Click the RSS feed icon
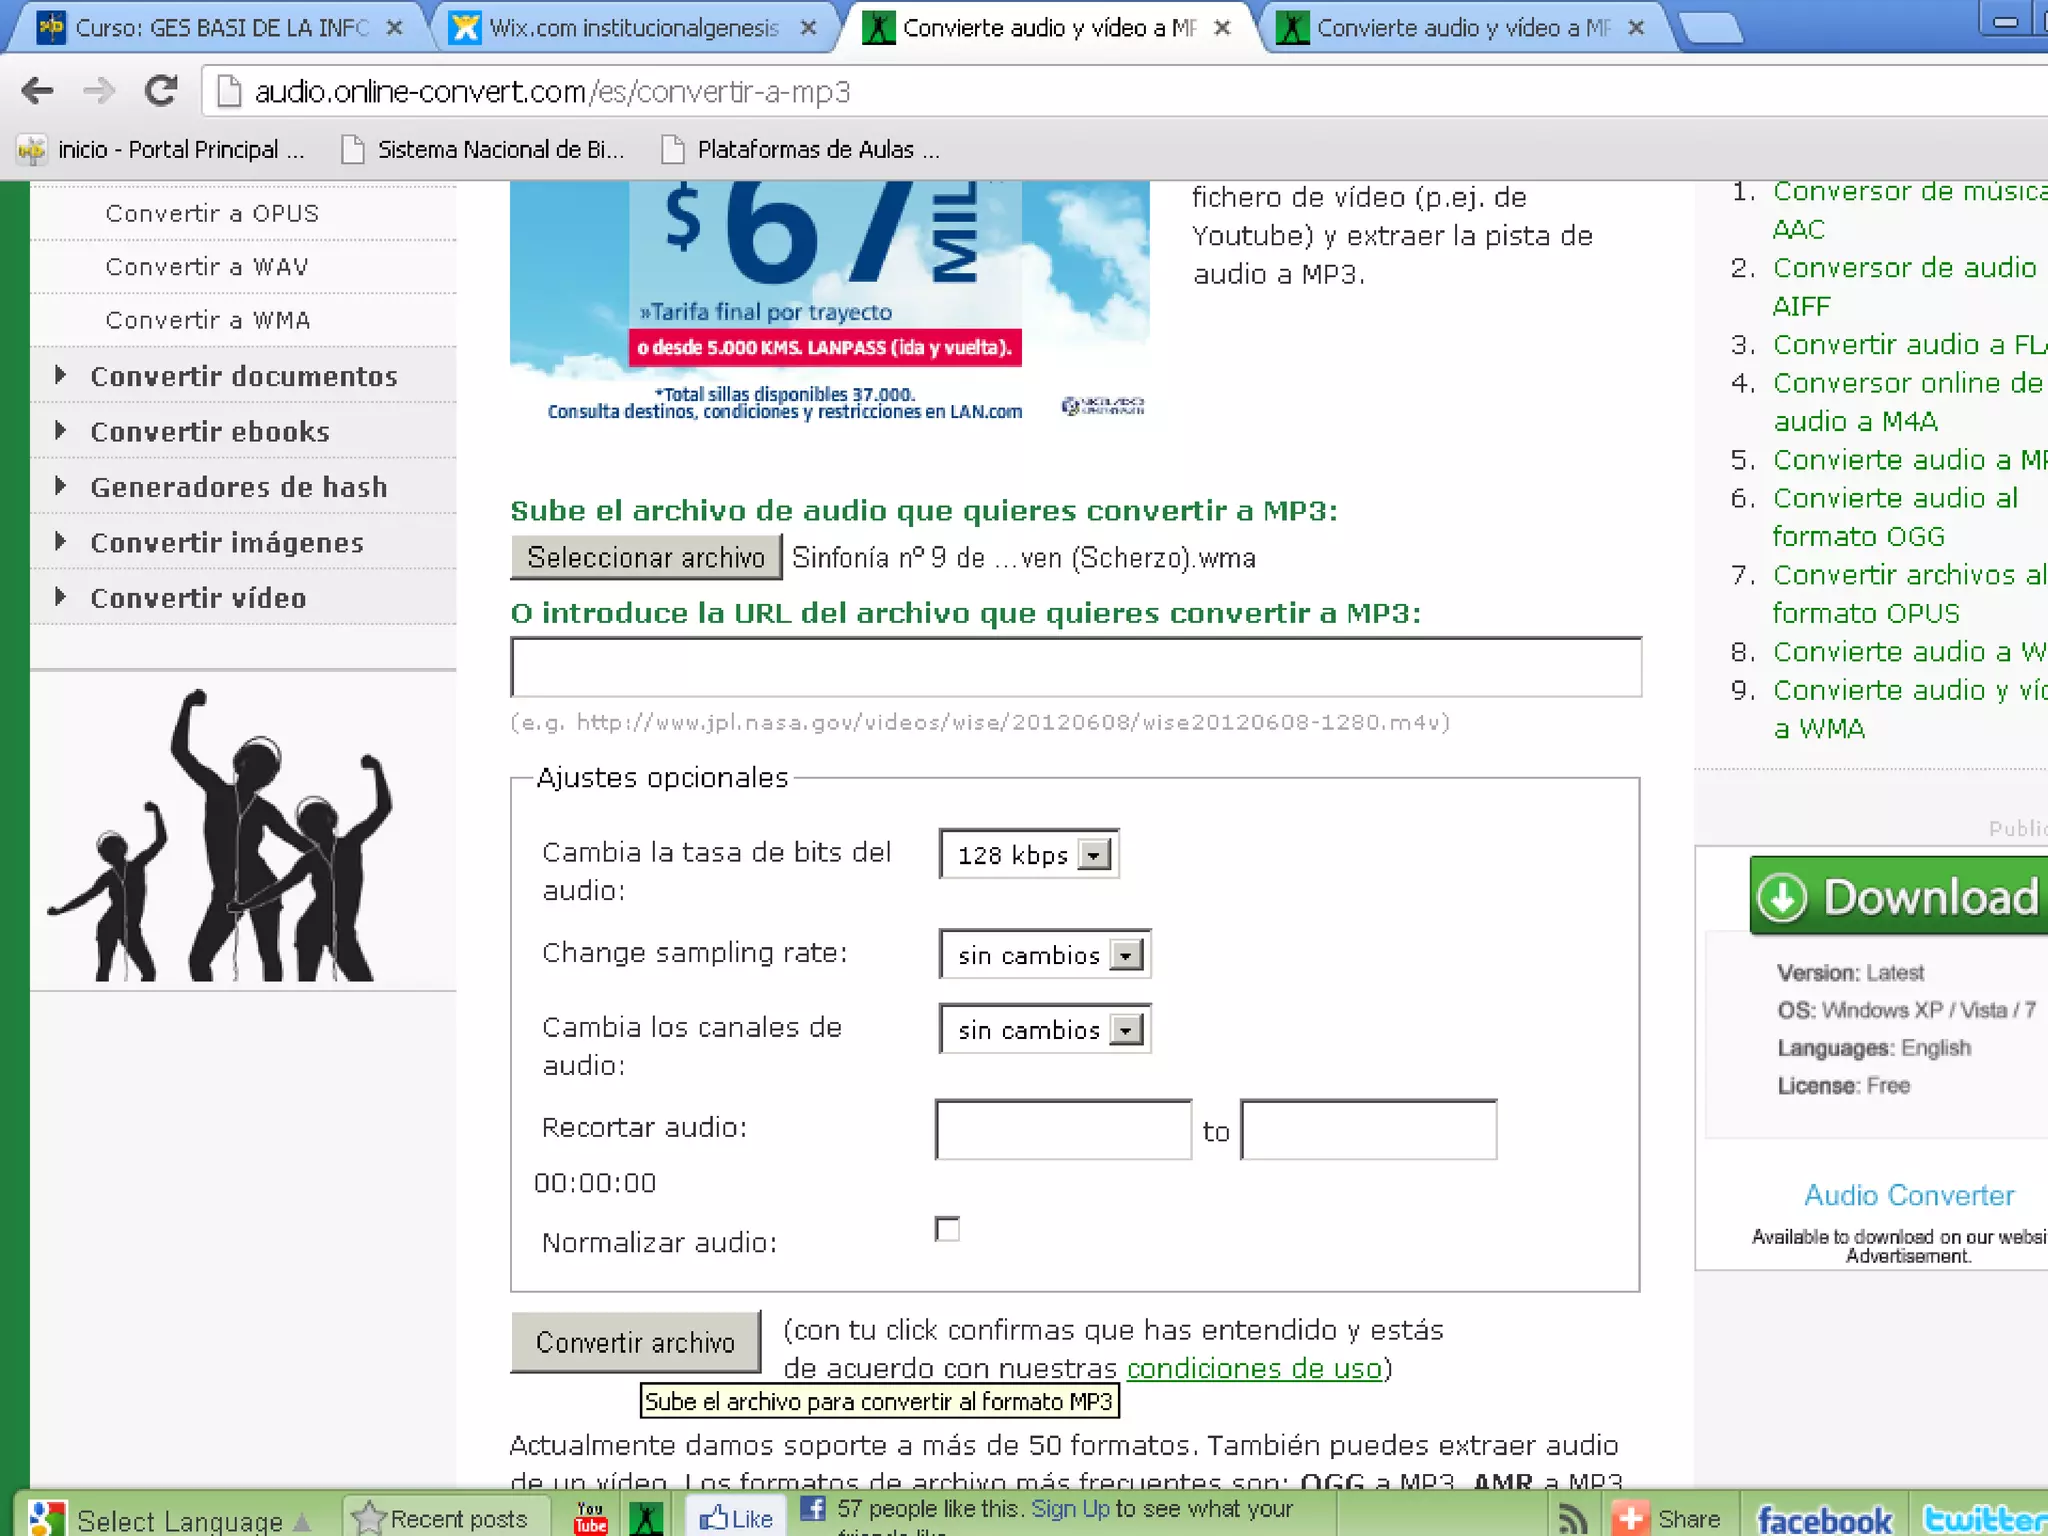 1573,1519
